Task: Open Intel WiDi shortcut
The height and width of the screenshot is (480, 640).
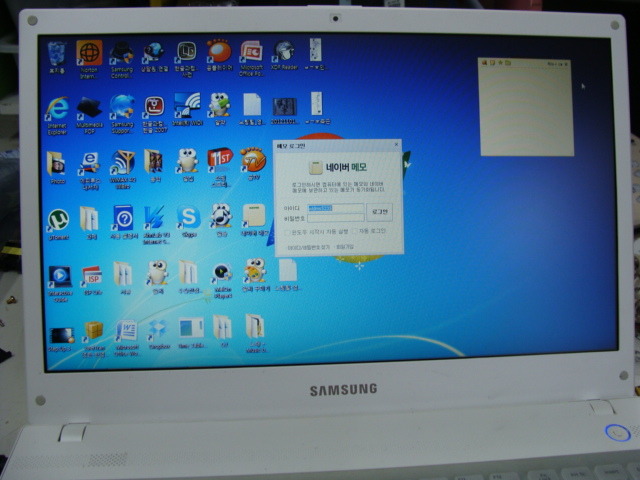Action: (187, 109)
